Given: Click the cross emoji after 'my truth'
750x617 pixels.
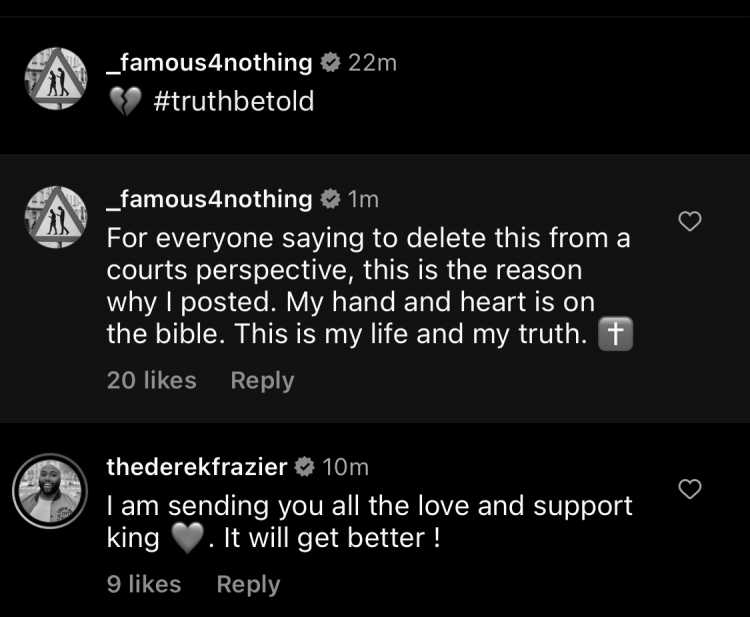Looking at the screenshot, I should pyautogui.click(x=616, y=333).
